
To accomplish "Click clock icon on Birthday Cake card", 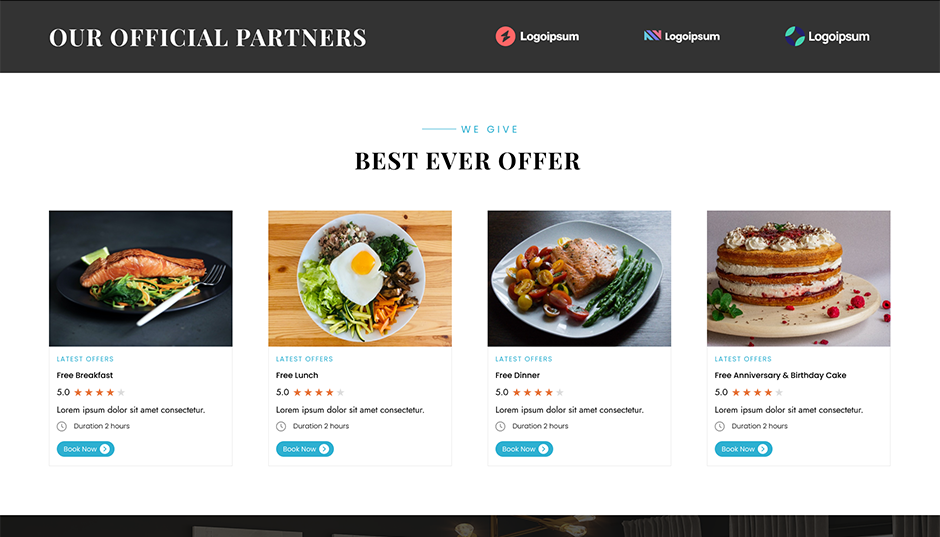I will [x=720, y=427].
